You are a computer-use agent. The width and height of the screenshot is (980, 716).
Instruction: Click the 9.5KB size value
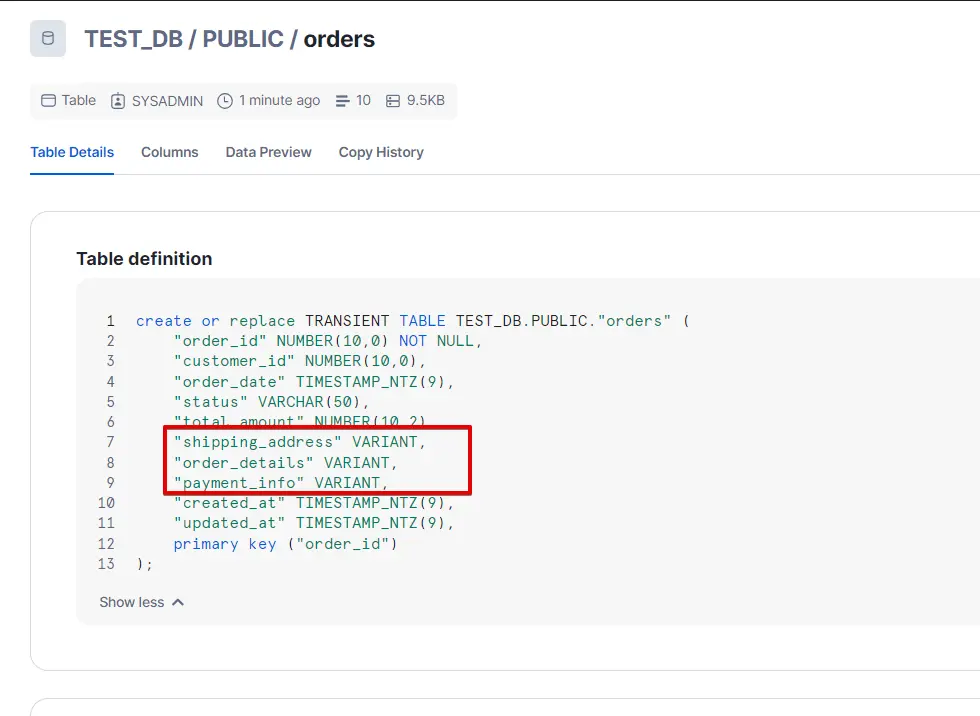(x=426, y=101)
